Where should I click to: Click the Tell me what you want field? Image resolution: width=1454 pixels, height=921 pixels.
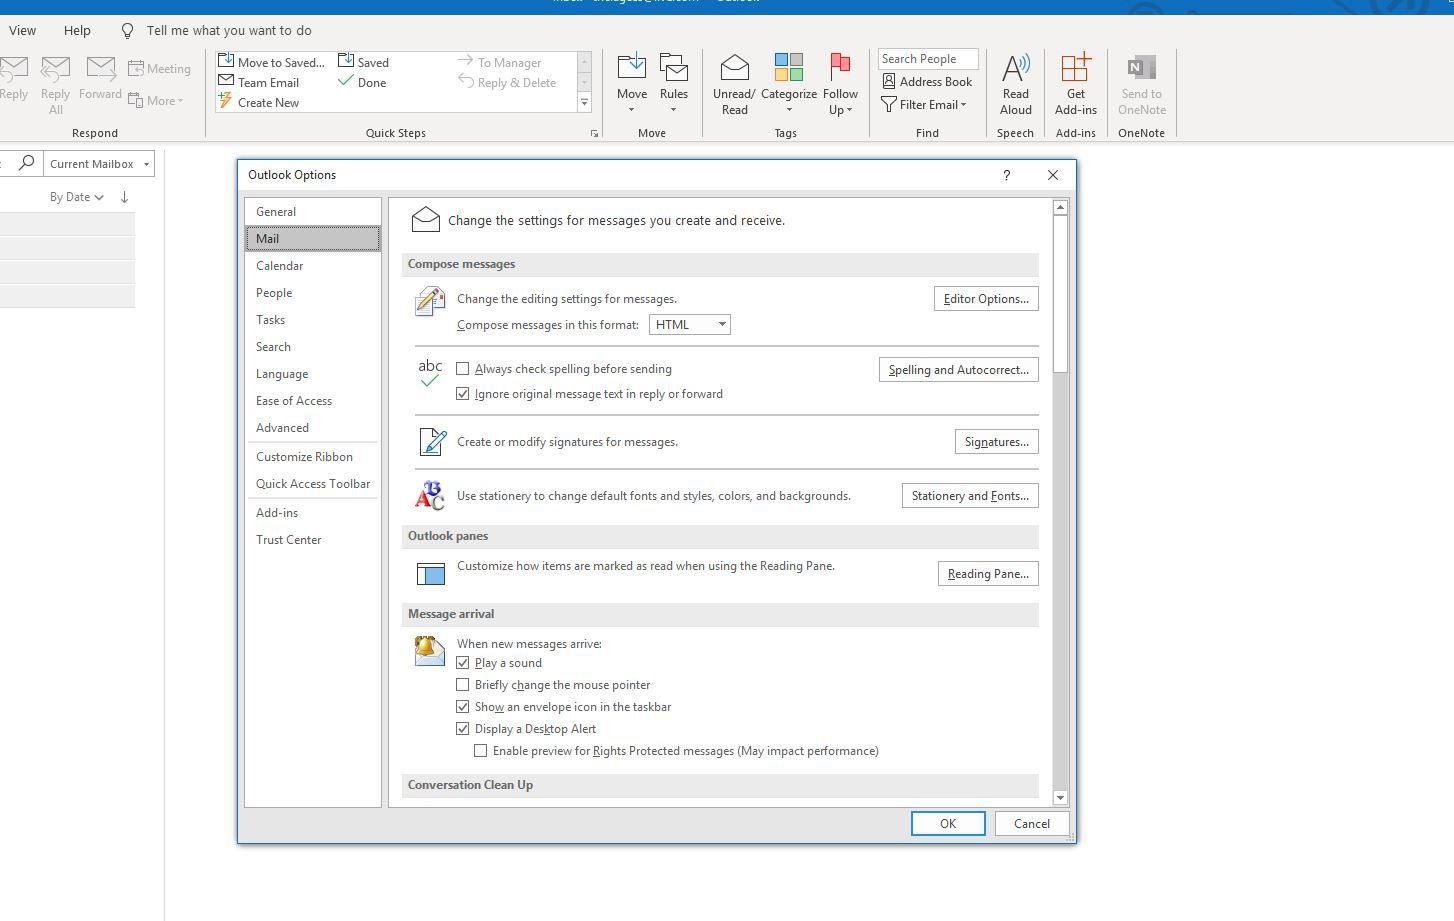(229, 31)
